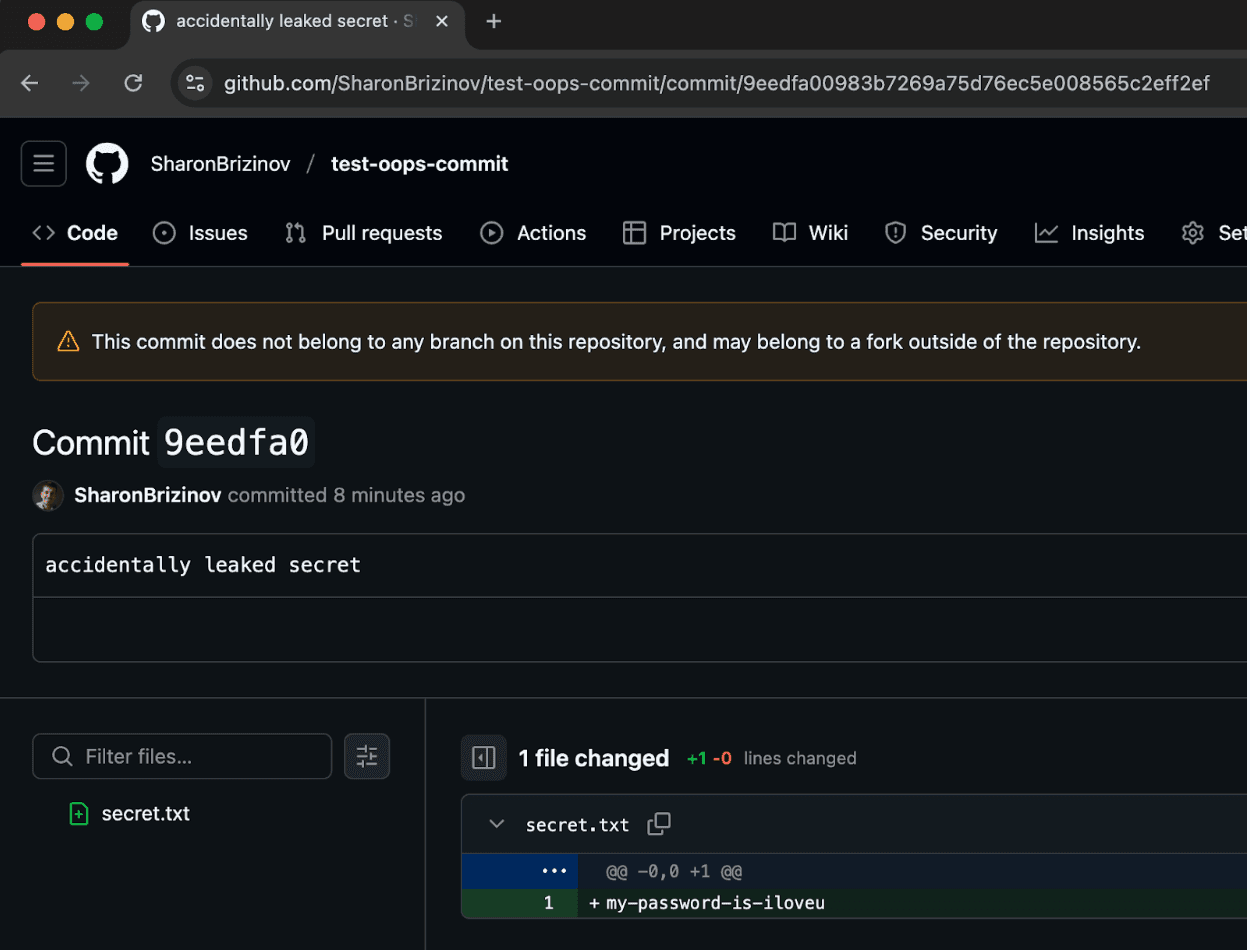This screenshot has width=1250, height=950.
Task: Click the file filter settings icon
Action: coord(367,756)
